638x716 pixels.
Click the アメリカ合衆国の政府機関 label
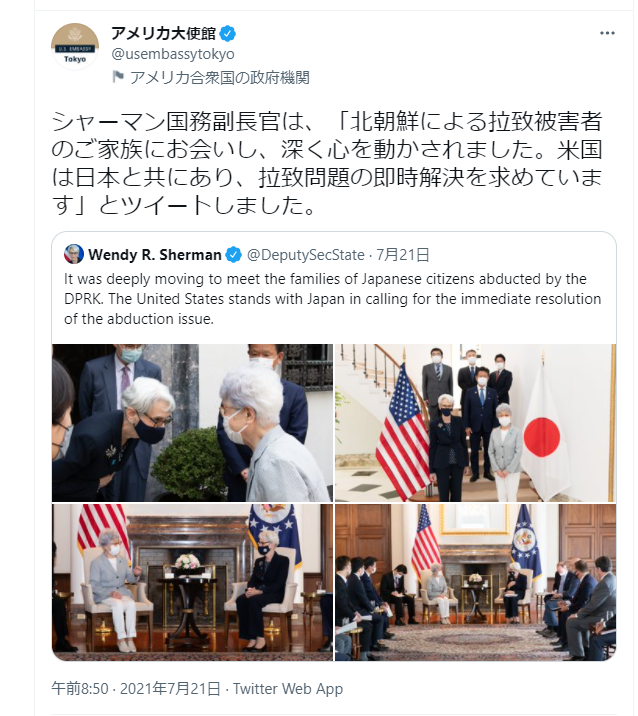tap(220, 78)
